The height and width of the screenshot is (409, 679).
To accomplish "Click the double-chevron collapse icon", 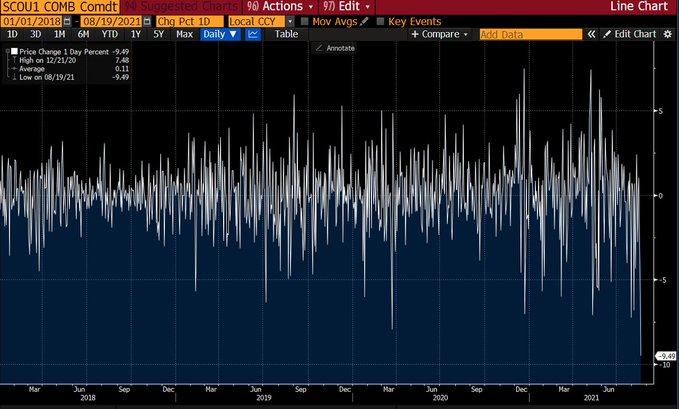I will (592, 34).
